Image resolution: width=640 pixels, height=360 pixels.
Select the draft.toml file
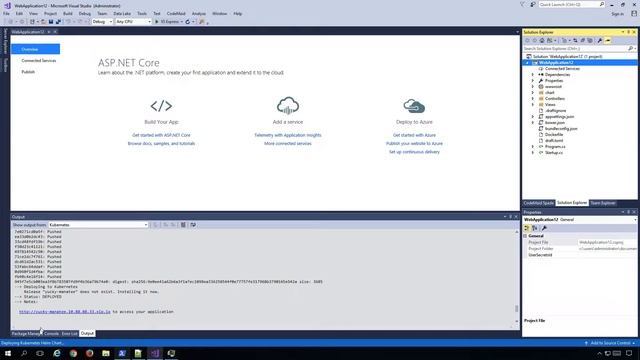point(554,141)
